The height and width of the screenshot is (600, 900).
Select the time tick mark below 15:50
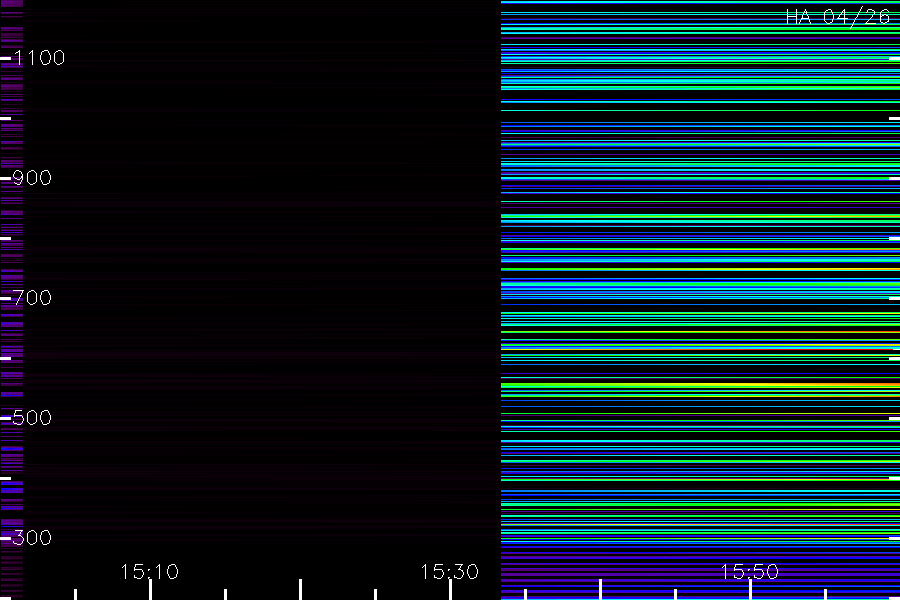750,590
